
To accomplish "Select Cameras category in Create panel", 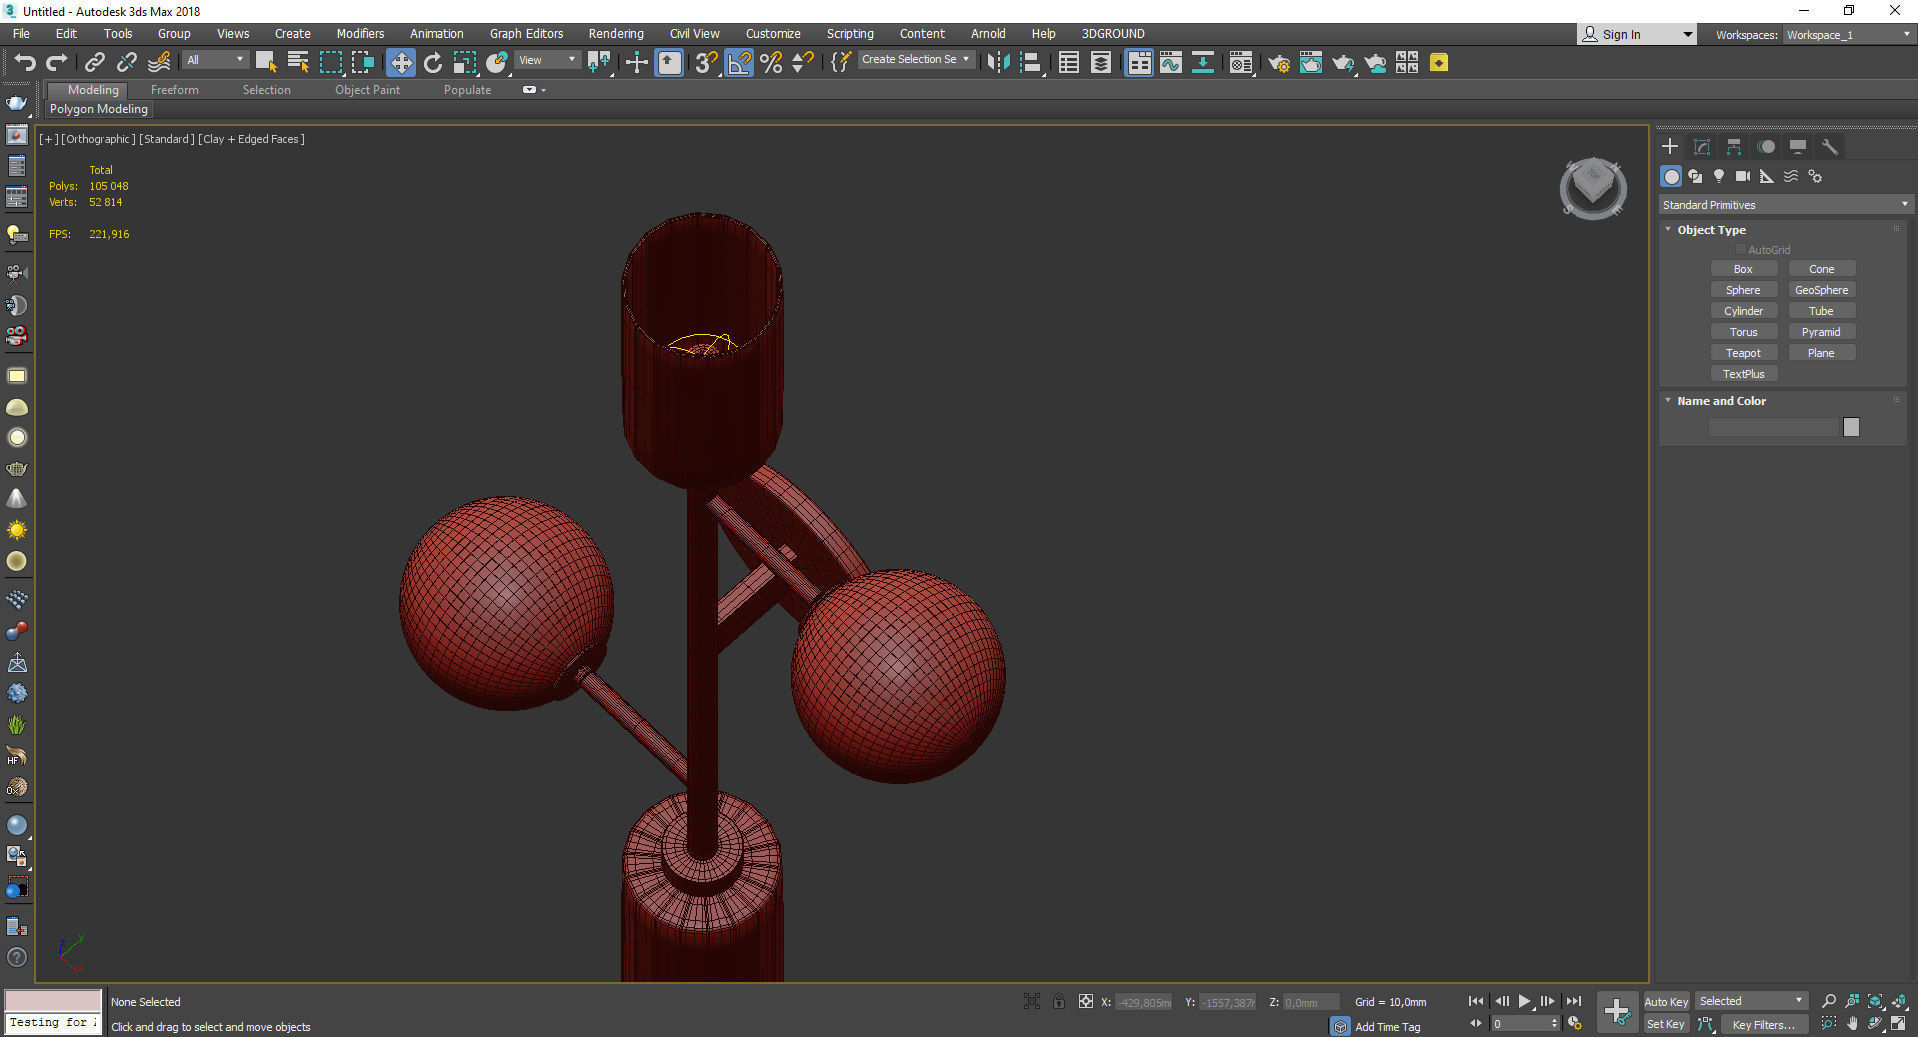I will [x=1743, y=176].
